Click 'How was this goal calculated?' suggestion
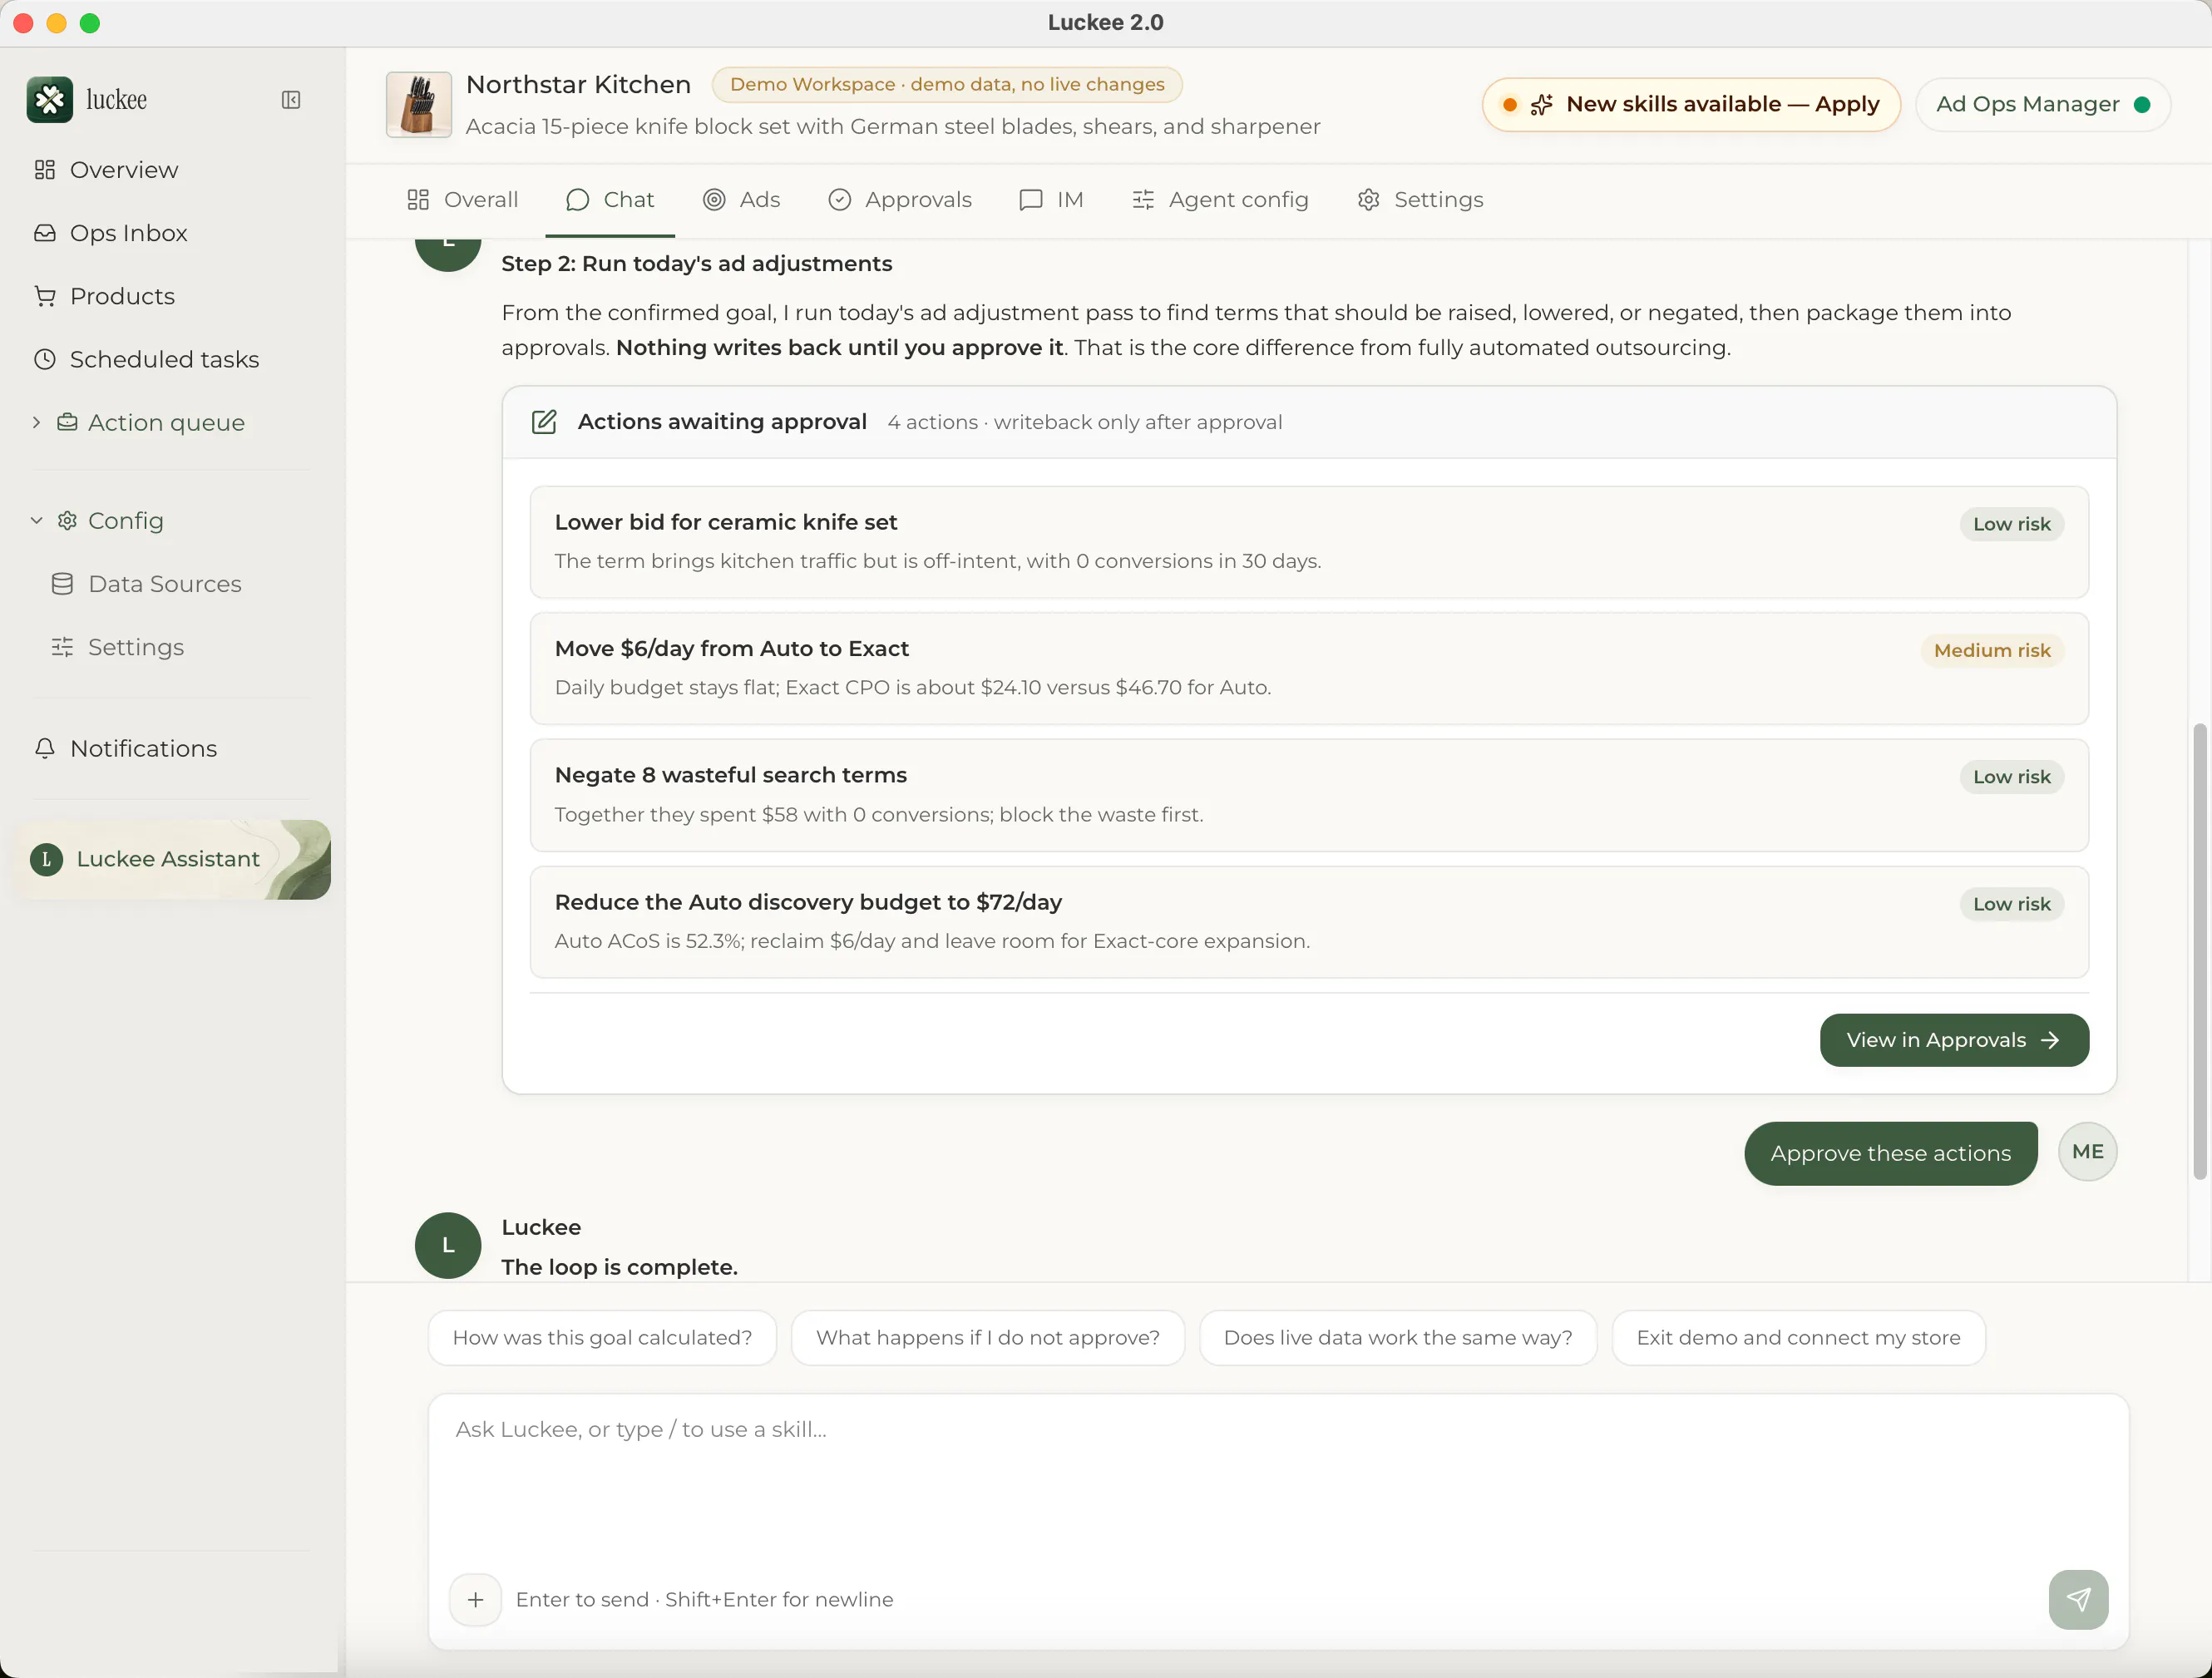The image size is (2212, 1678). click(x=602, y=1338)
